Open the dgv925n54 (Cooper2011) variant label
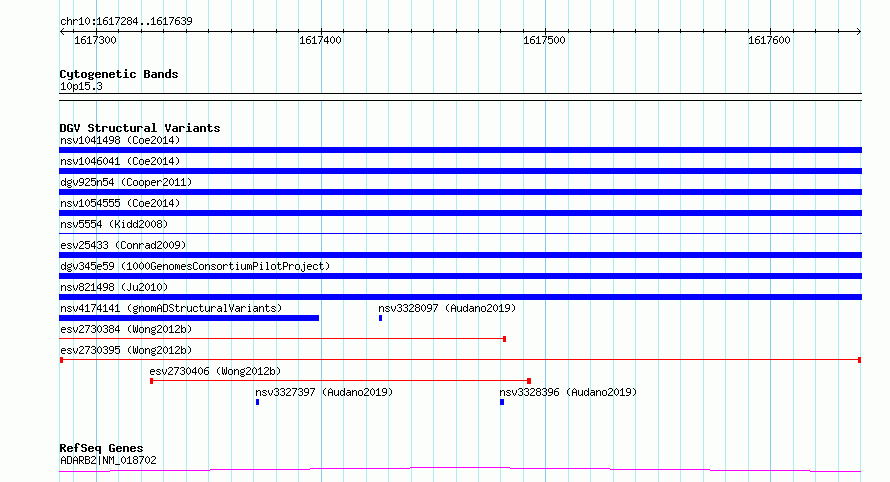 [126, 182]
